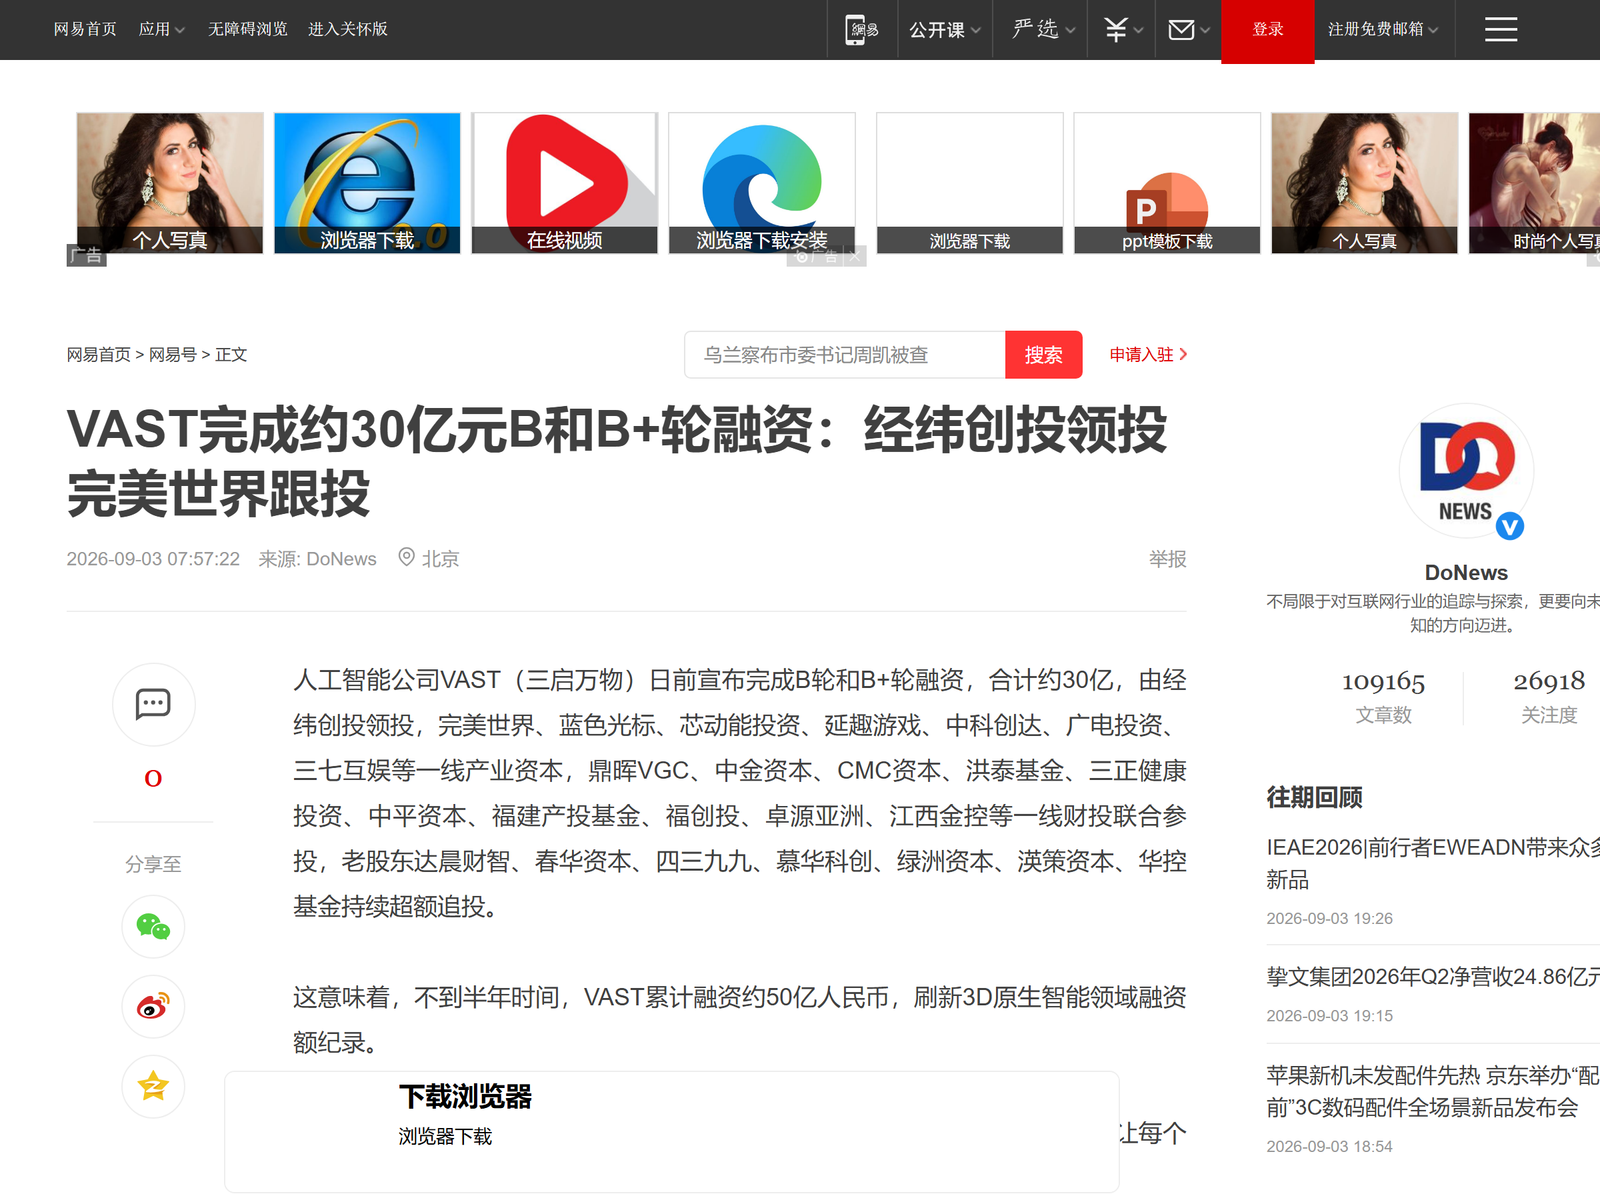
Task: Open the ppt模板下载 ad thumbnail
Action: pyautogui.click(x=1167, y=183)
